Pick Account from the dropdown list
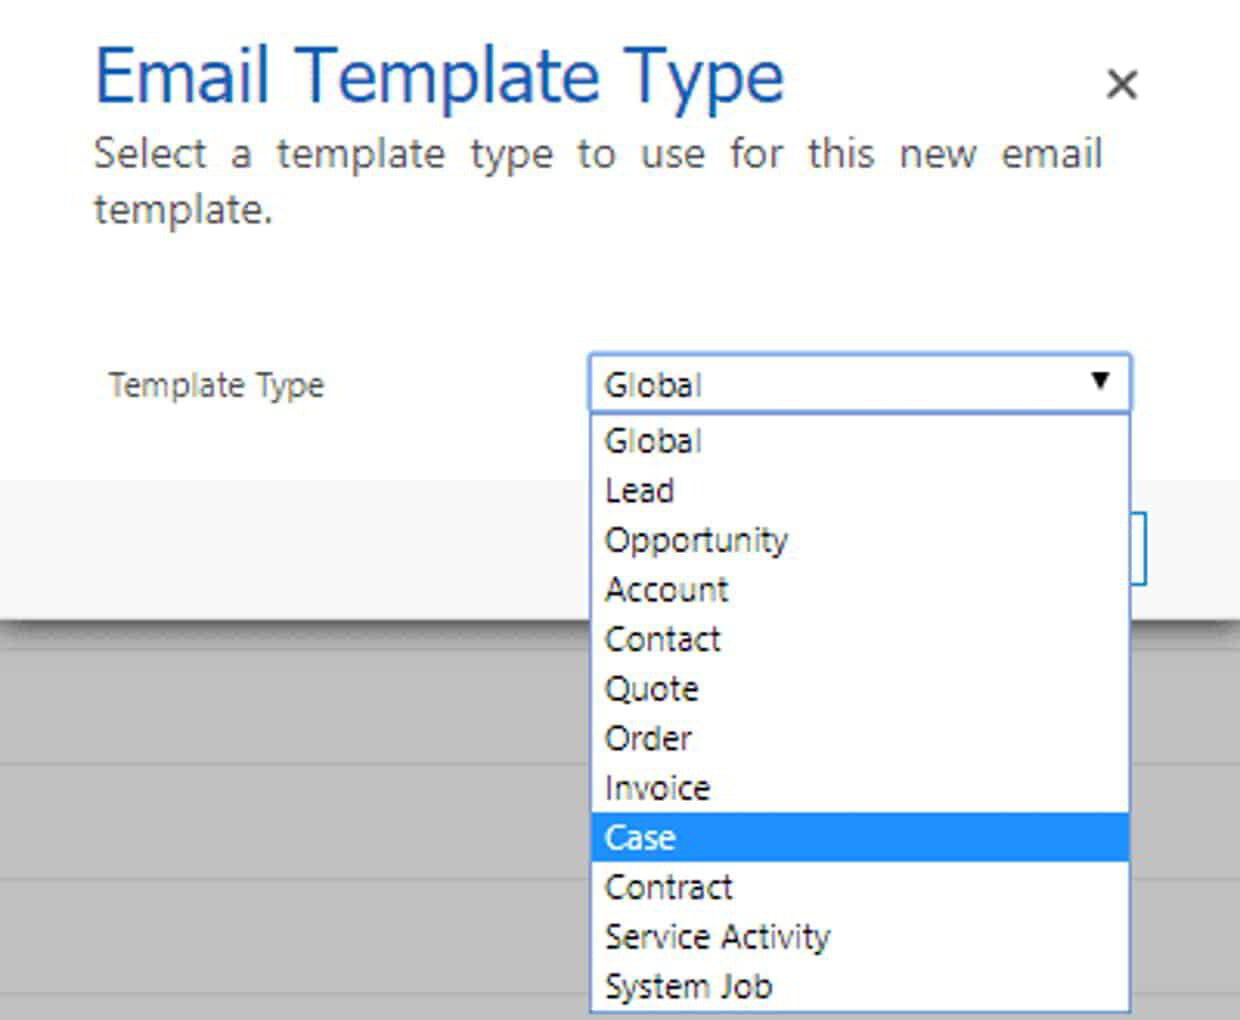This screenshot has height=1020, width=1240. tap(665, 589)
